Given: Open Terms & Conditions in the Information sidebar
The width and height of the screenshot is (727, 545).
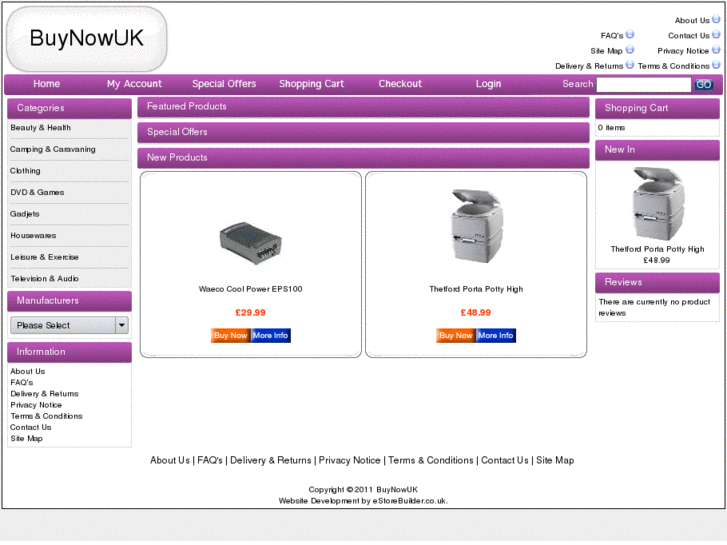Looking at the screenshot, I should click(46, 416).
